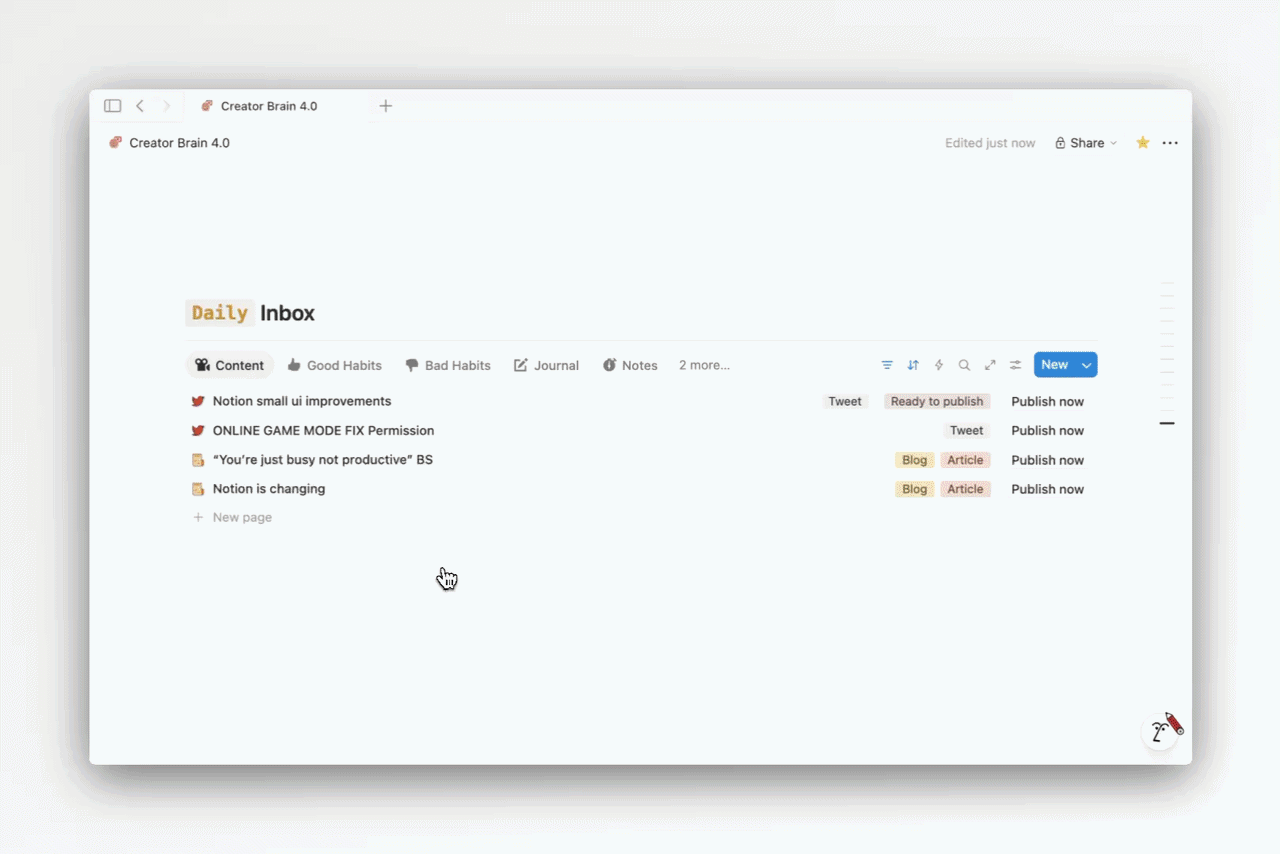
Task: Click the Tweet tag on the Notion small ui improvements row
Action: coord(844,401)
